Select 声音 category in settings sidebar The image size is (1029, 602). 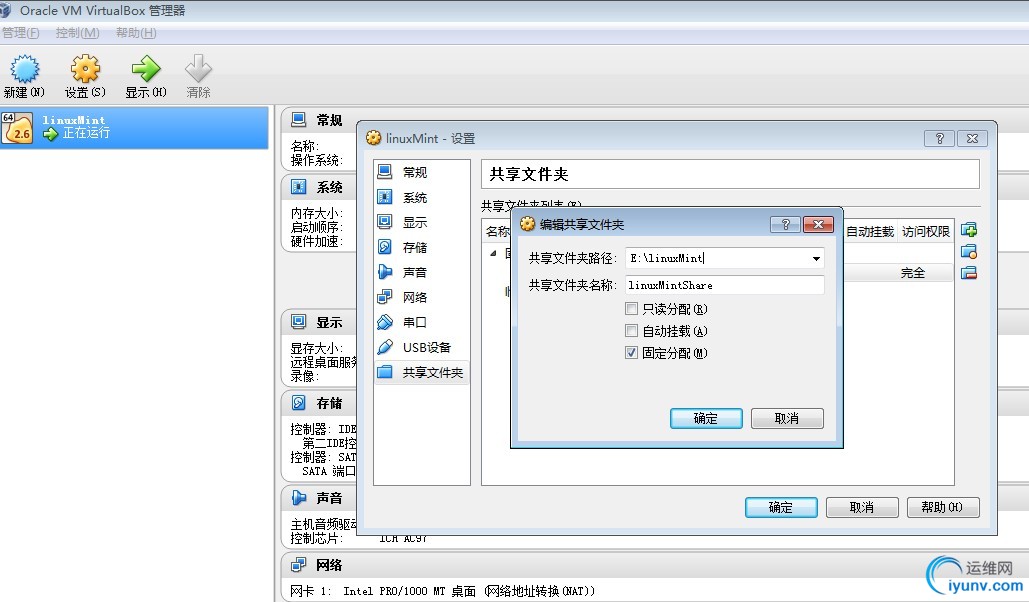click(422, 272)
